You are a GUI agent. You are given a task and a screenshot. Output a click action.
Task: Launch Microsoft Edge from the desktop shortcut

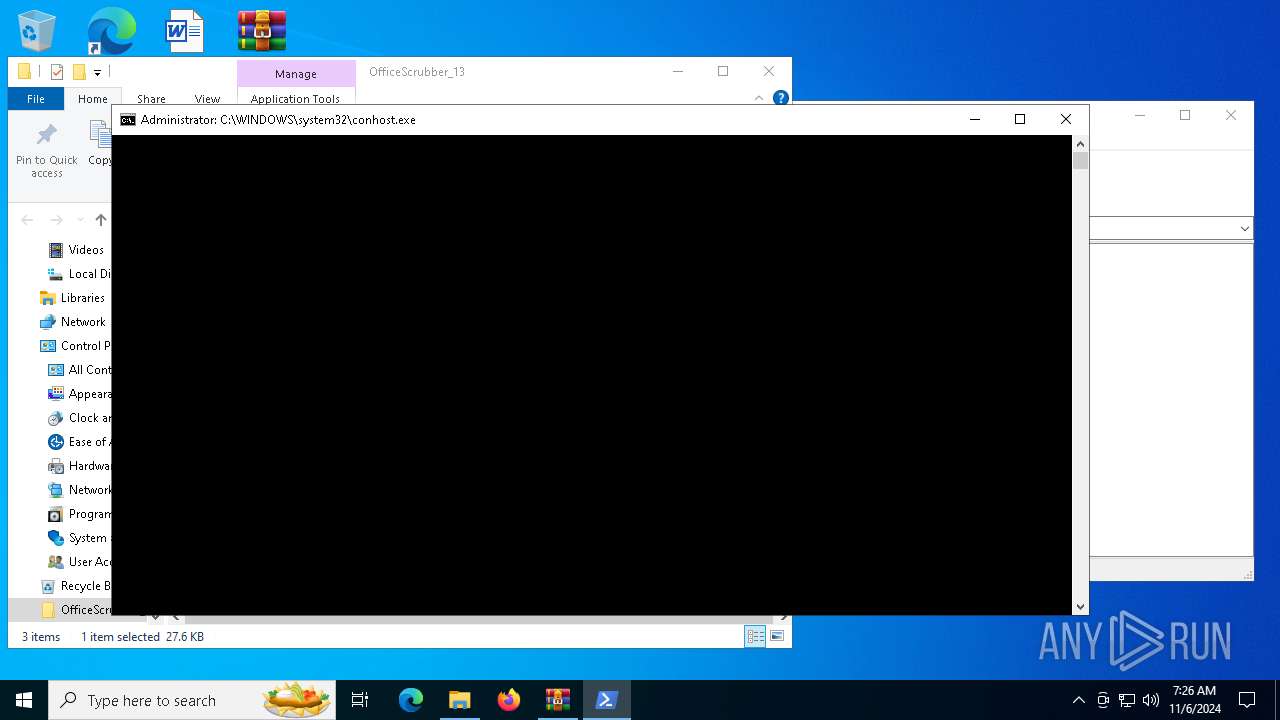111,31
